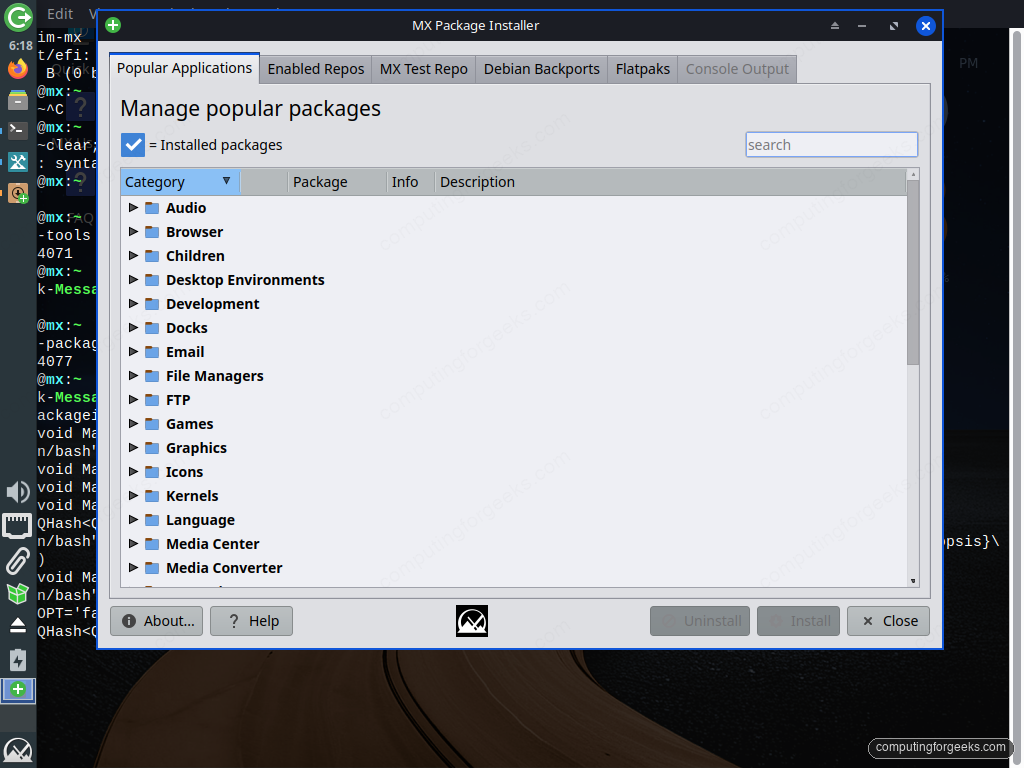Click into the search field
The height and width of the screenshot is (768, 1024).
coord(831,145)
